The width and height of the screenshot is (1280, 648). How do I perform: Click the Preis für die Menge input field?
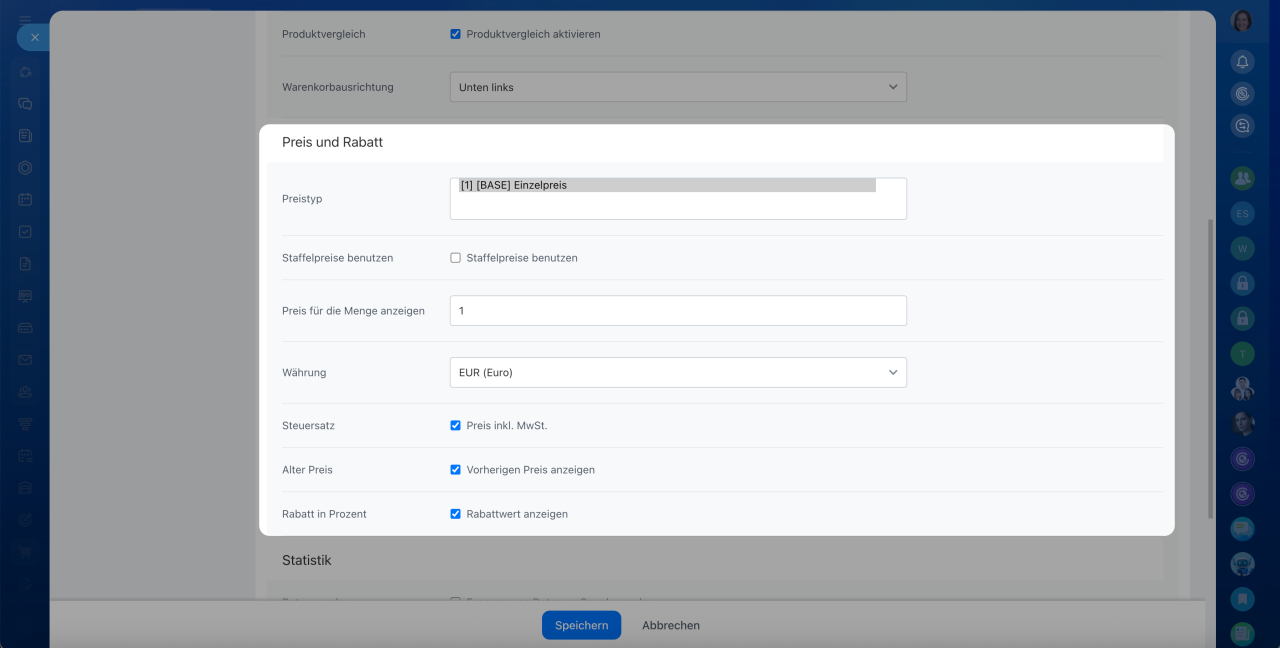pos(677,311)
